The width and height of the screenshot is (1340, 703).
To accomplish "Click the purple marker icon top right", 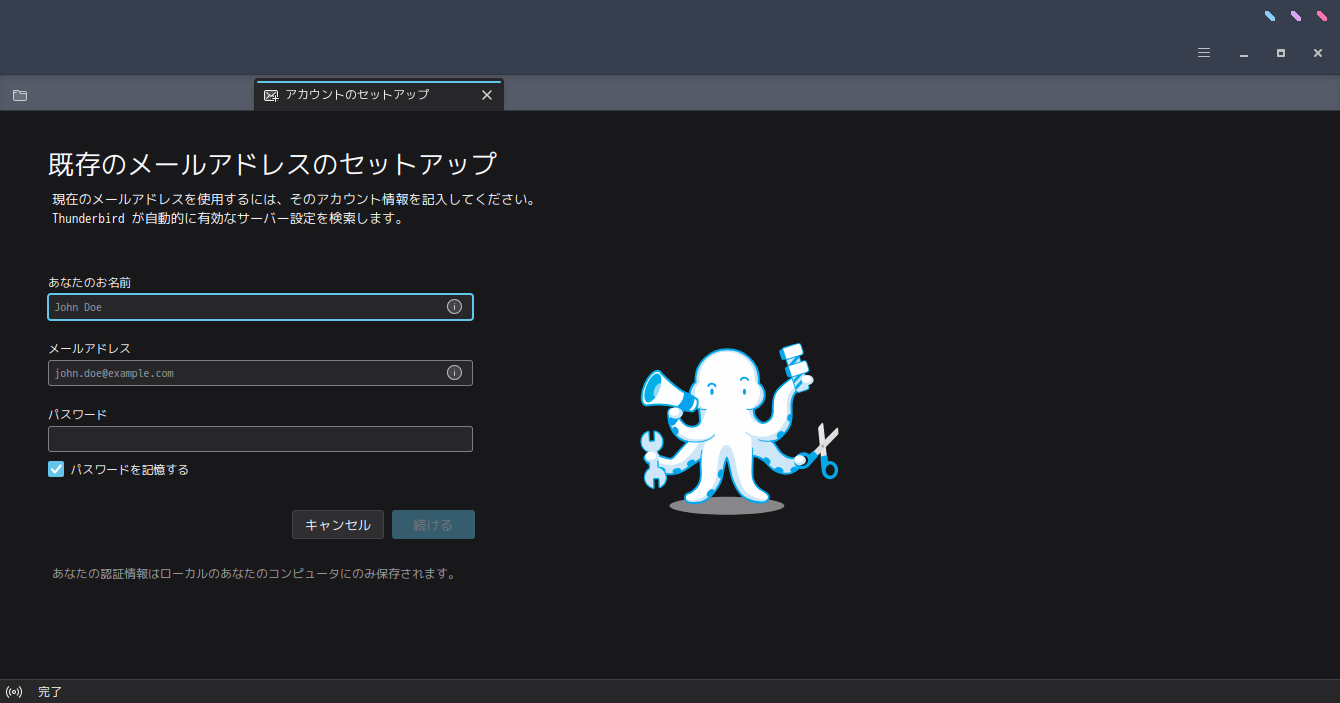I will (1296, 16).
